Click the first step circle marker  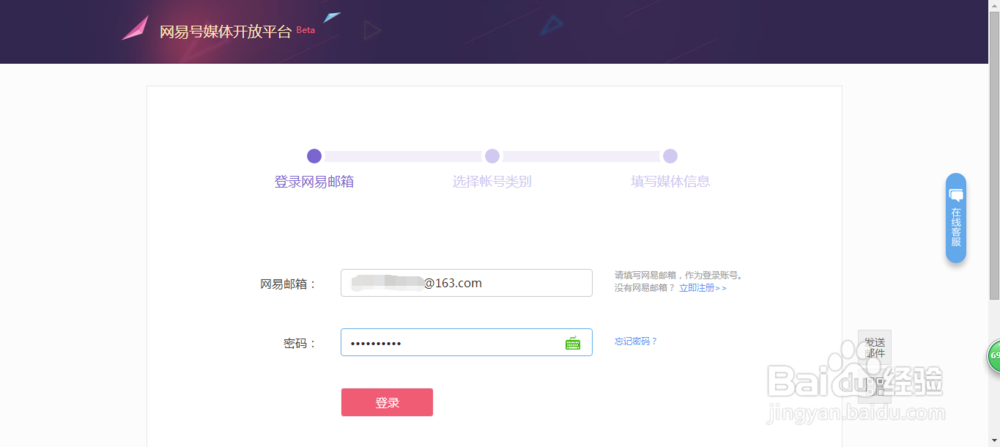click(314, 156)
